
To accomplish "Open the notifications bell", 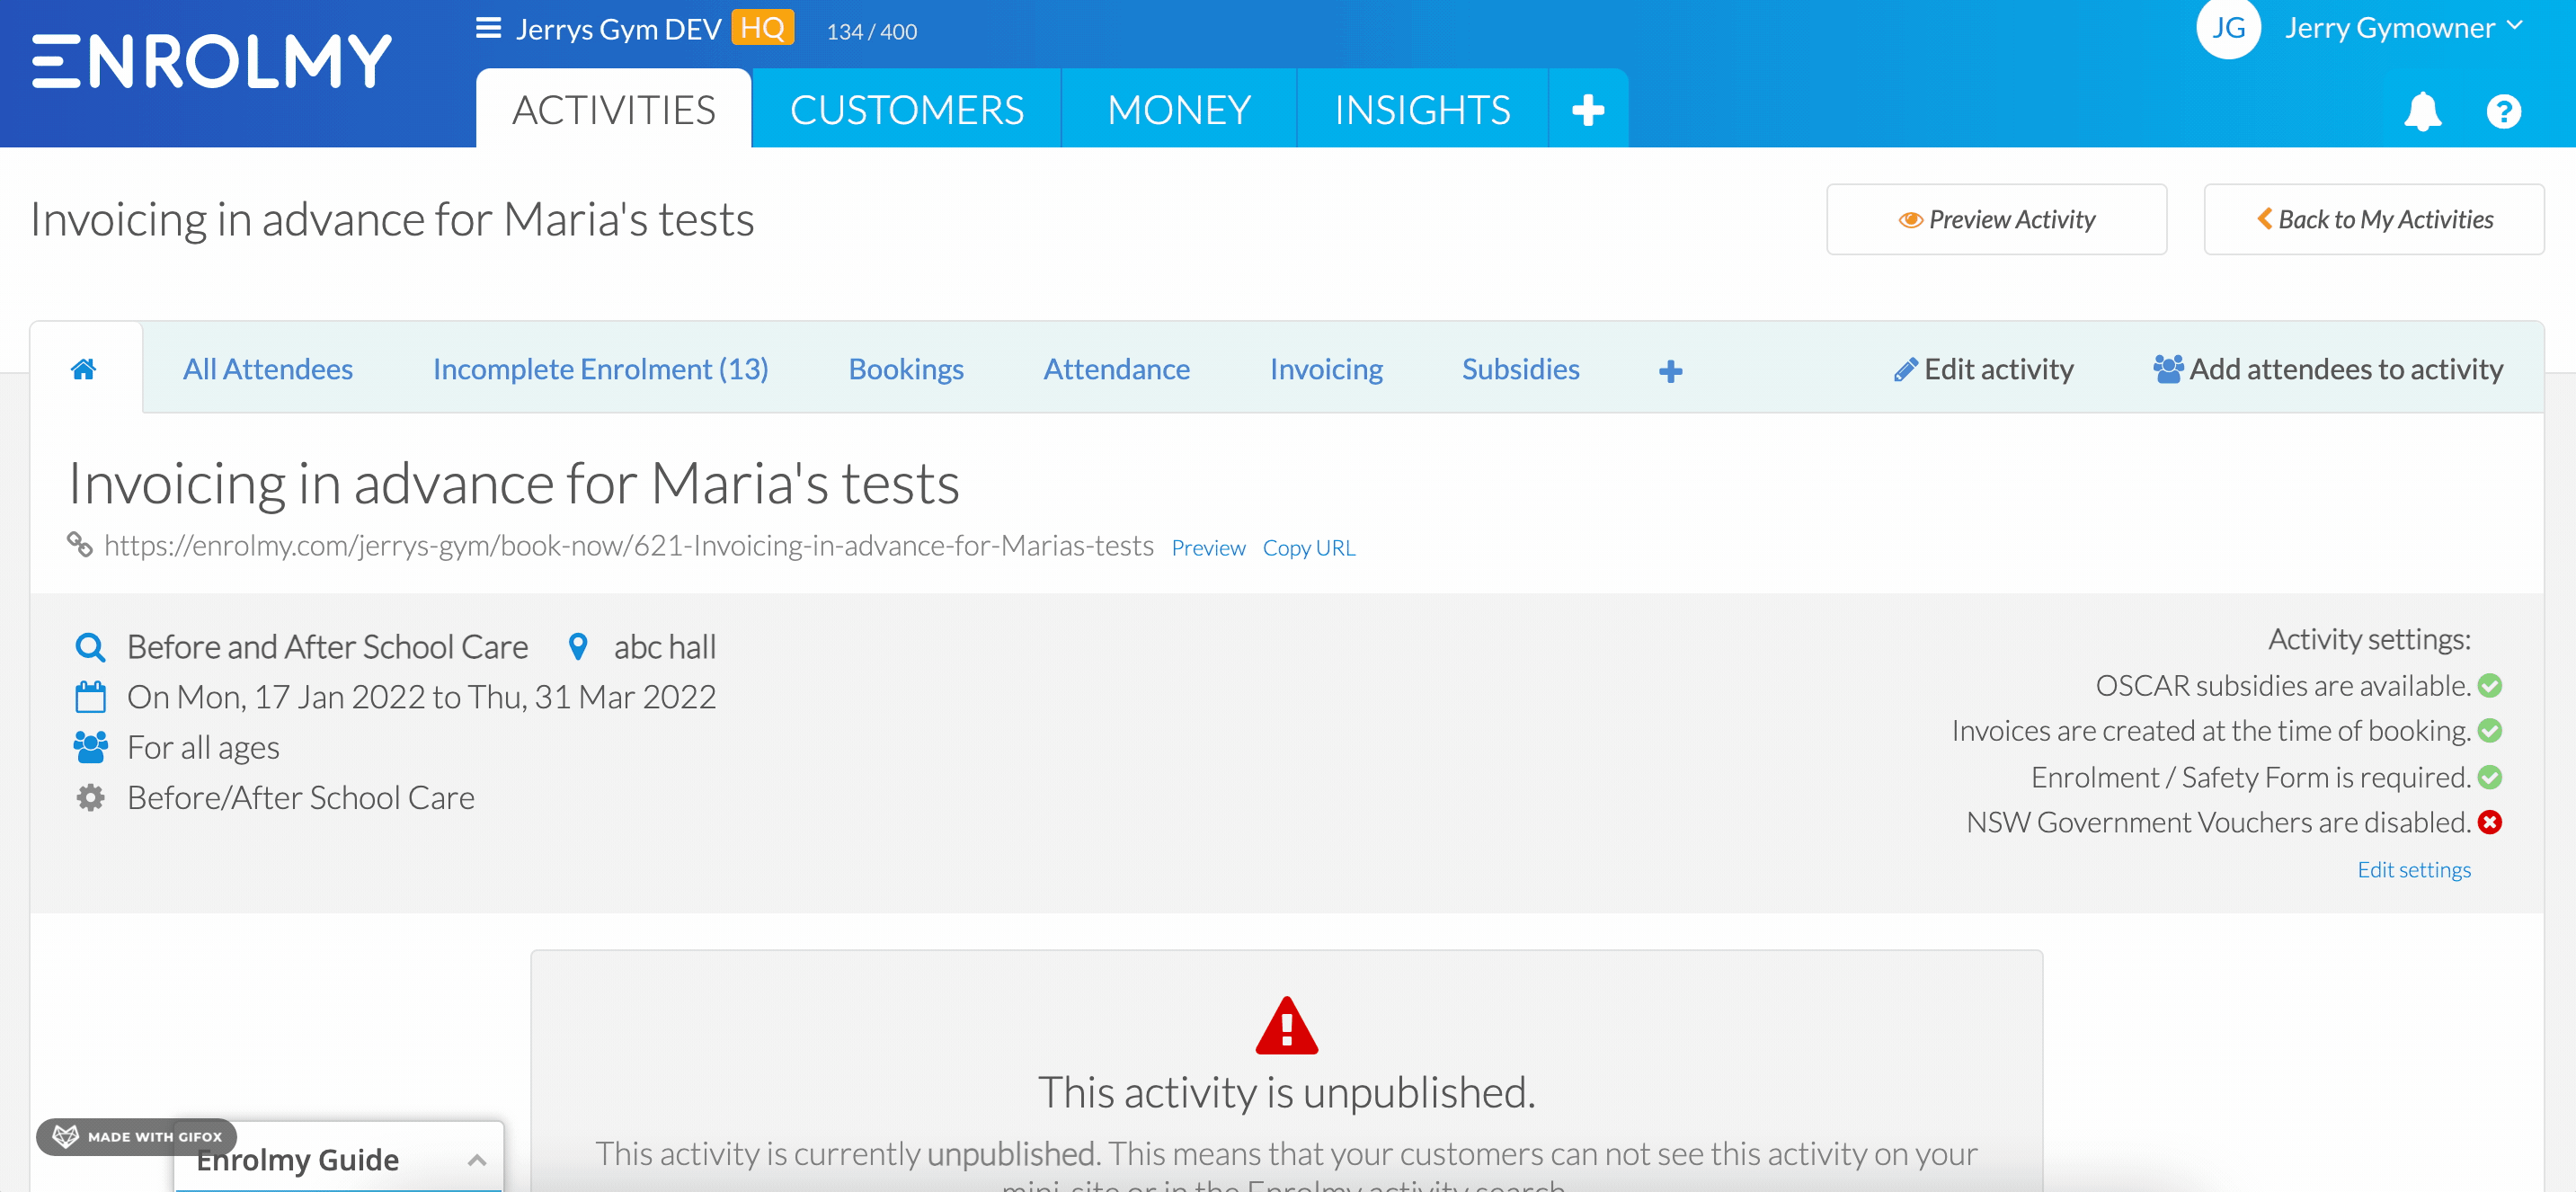I will [2422, 111].
